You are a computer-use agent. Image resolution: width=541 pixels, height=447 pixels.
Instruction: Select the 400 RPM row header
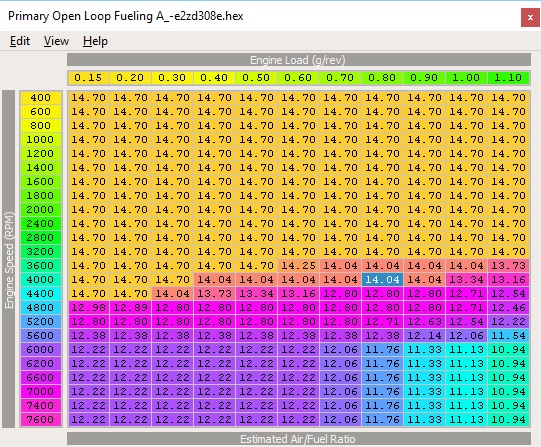coord(41,98)
